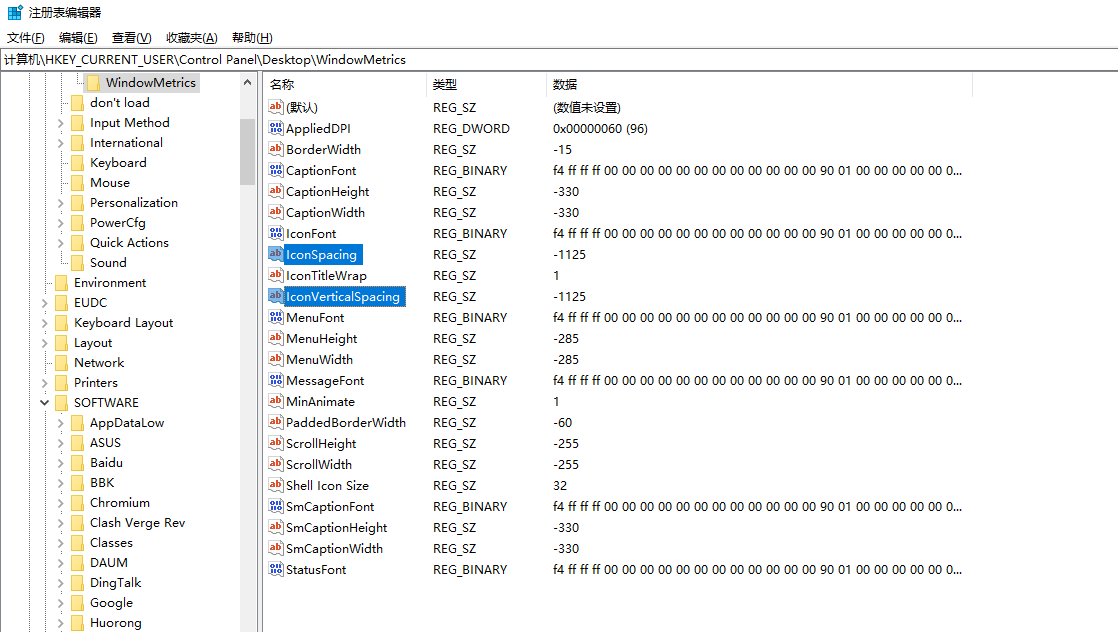The height and width of the screenshot is (632, 1118).
Task: Click the AppliedDPI data 0x00000060 (96)
Action: pyautogui.click(x=600, y=128)
